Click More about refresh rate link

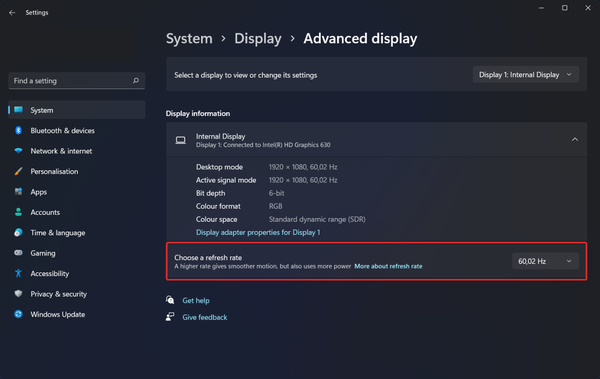(388, 266)
